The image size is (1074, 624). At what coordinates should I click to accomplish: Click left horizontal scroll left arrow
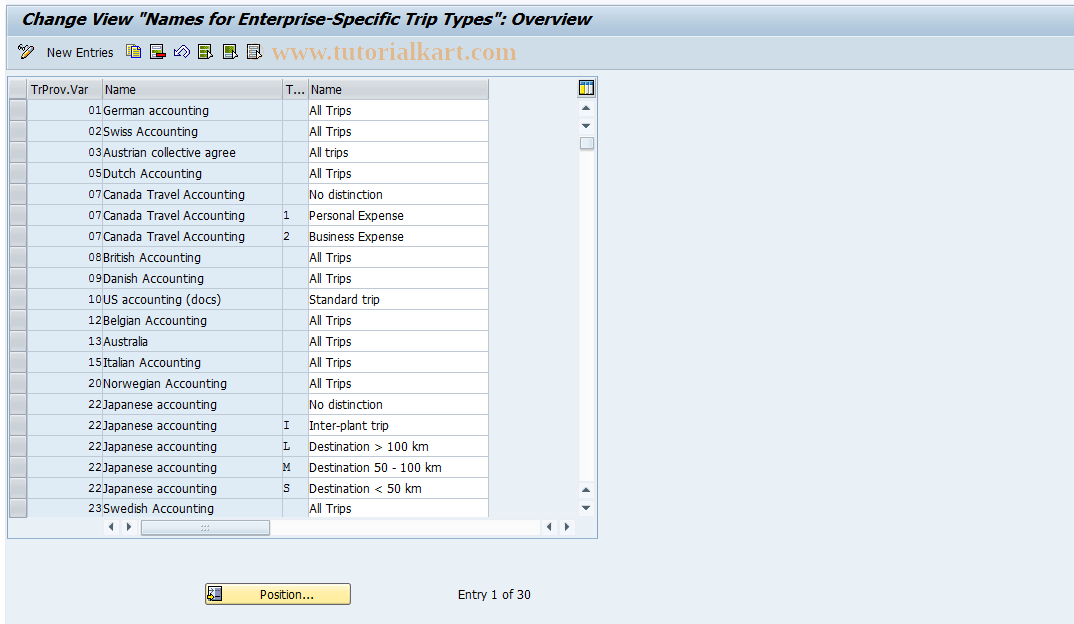coord(111,527)
